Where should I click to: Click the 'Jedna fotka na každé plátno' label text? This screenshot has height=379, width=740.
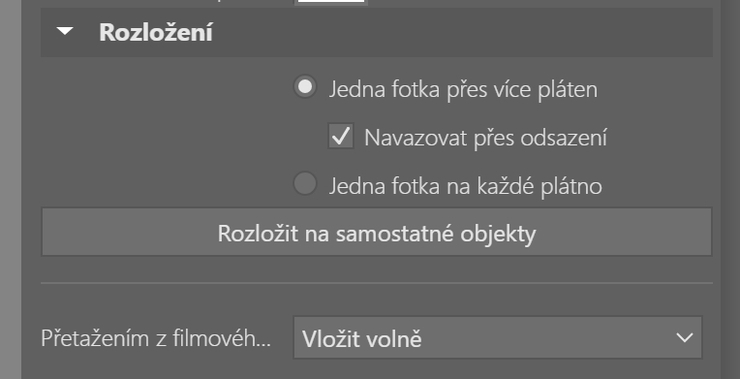465,185
